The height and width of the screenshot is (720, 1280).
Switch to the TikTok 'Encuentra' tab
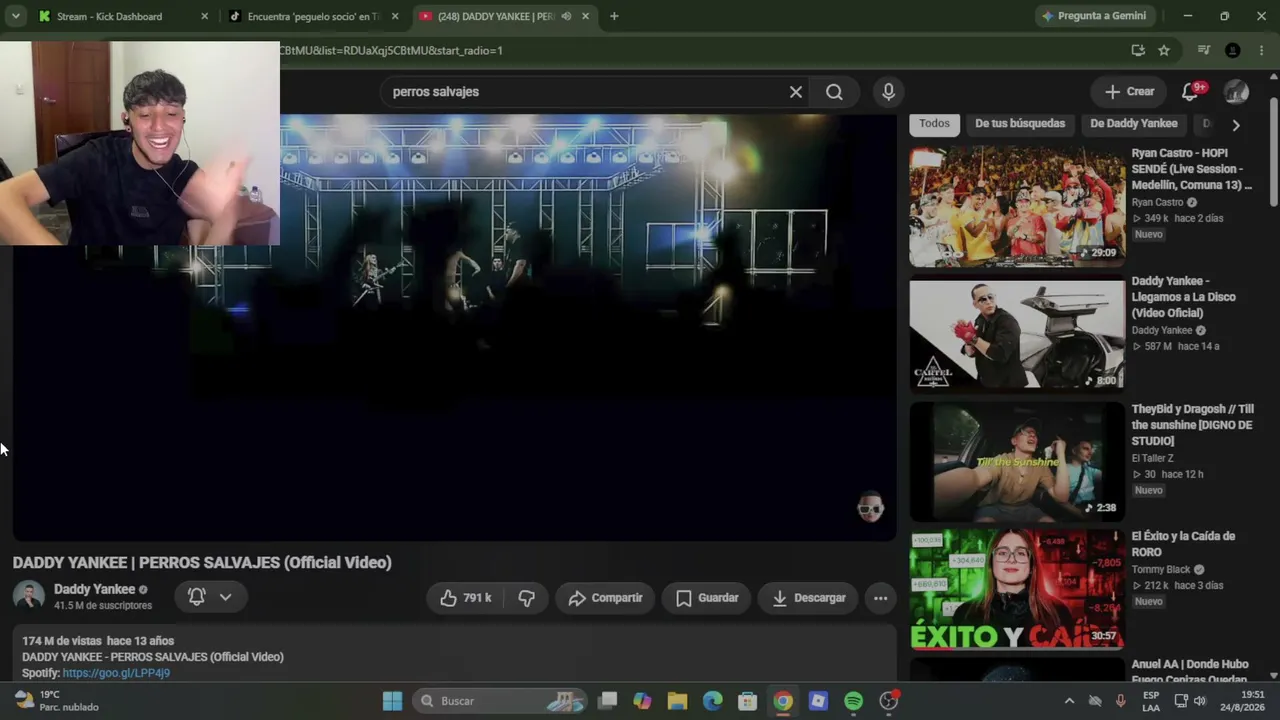click(x=313, y=16)
